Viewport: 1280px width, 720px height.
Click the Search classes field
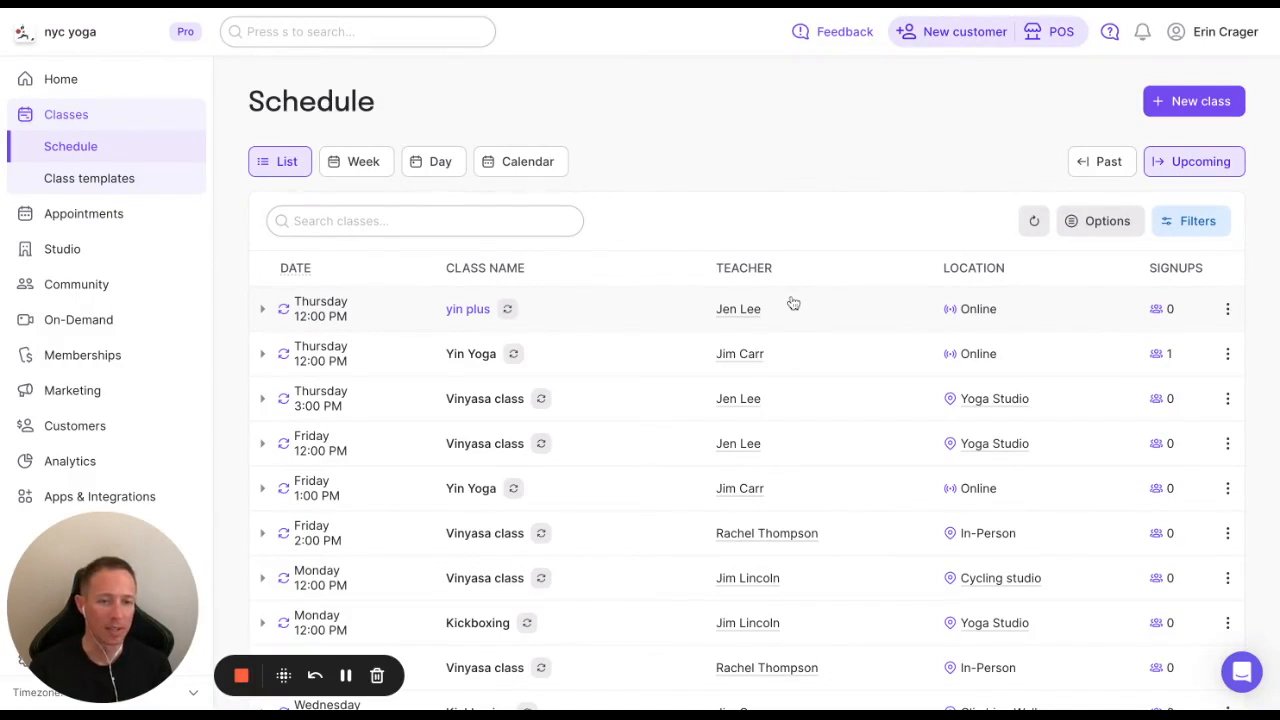tap(425, 221)
